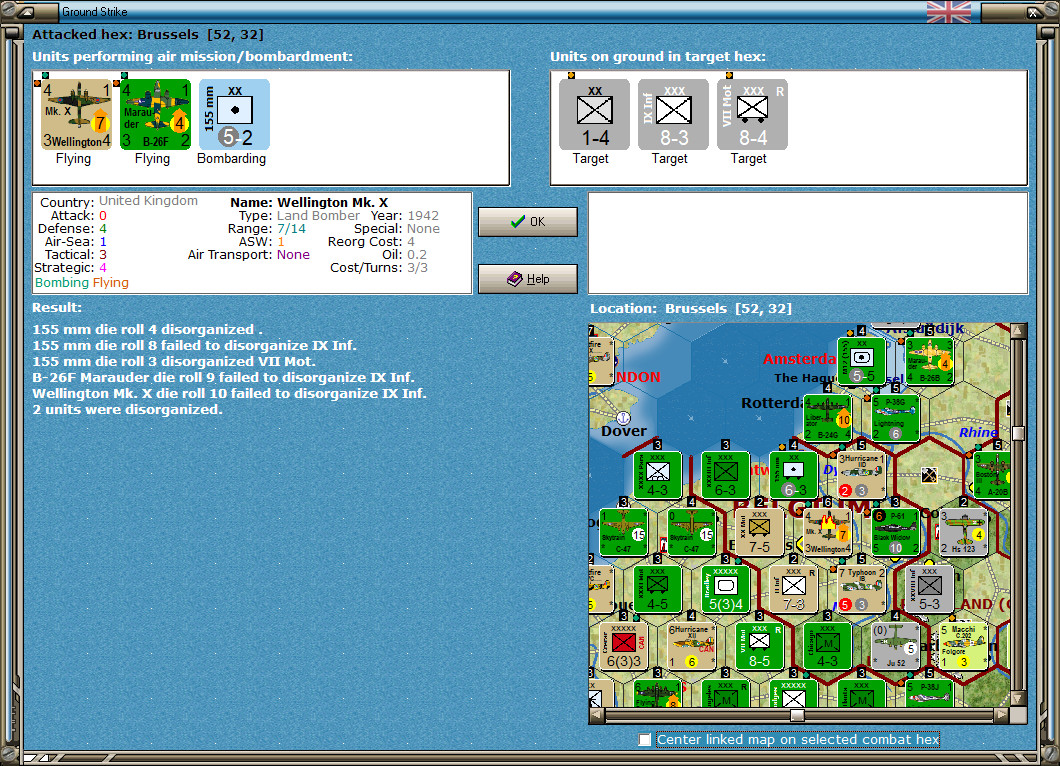Select the B-26F Marauder flying unit counter
This screenshot has height=766, width=1060.
(x=155, y=114)
